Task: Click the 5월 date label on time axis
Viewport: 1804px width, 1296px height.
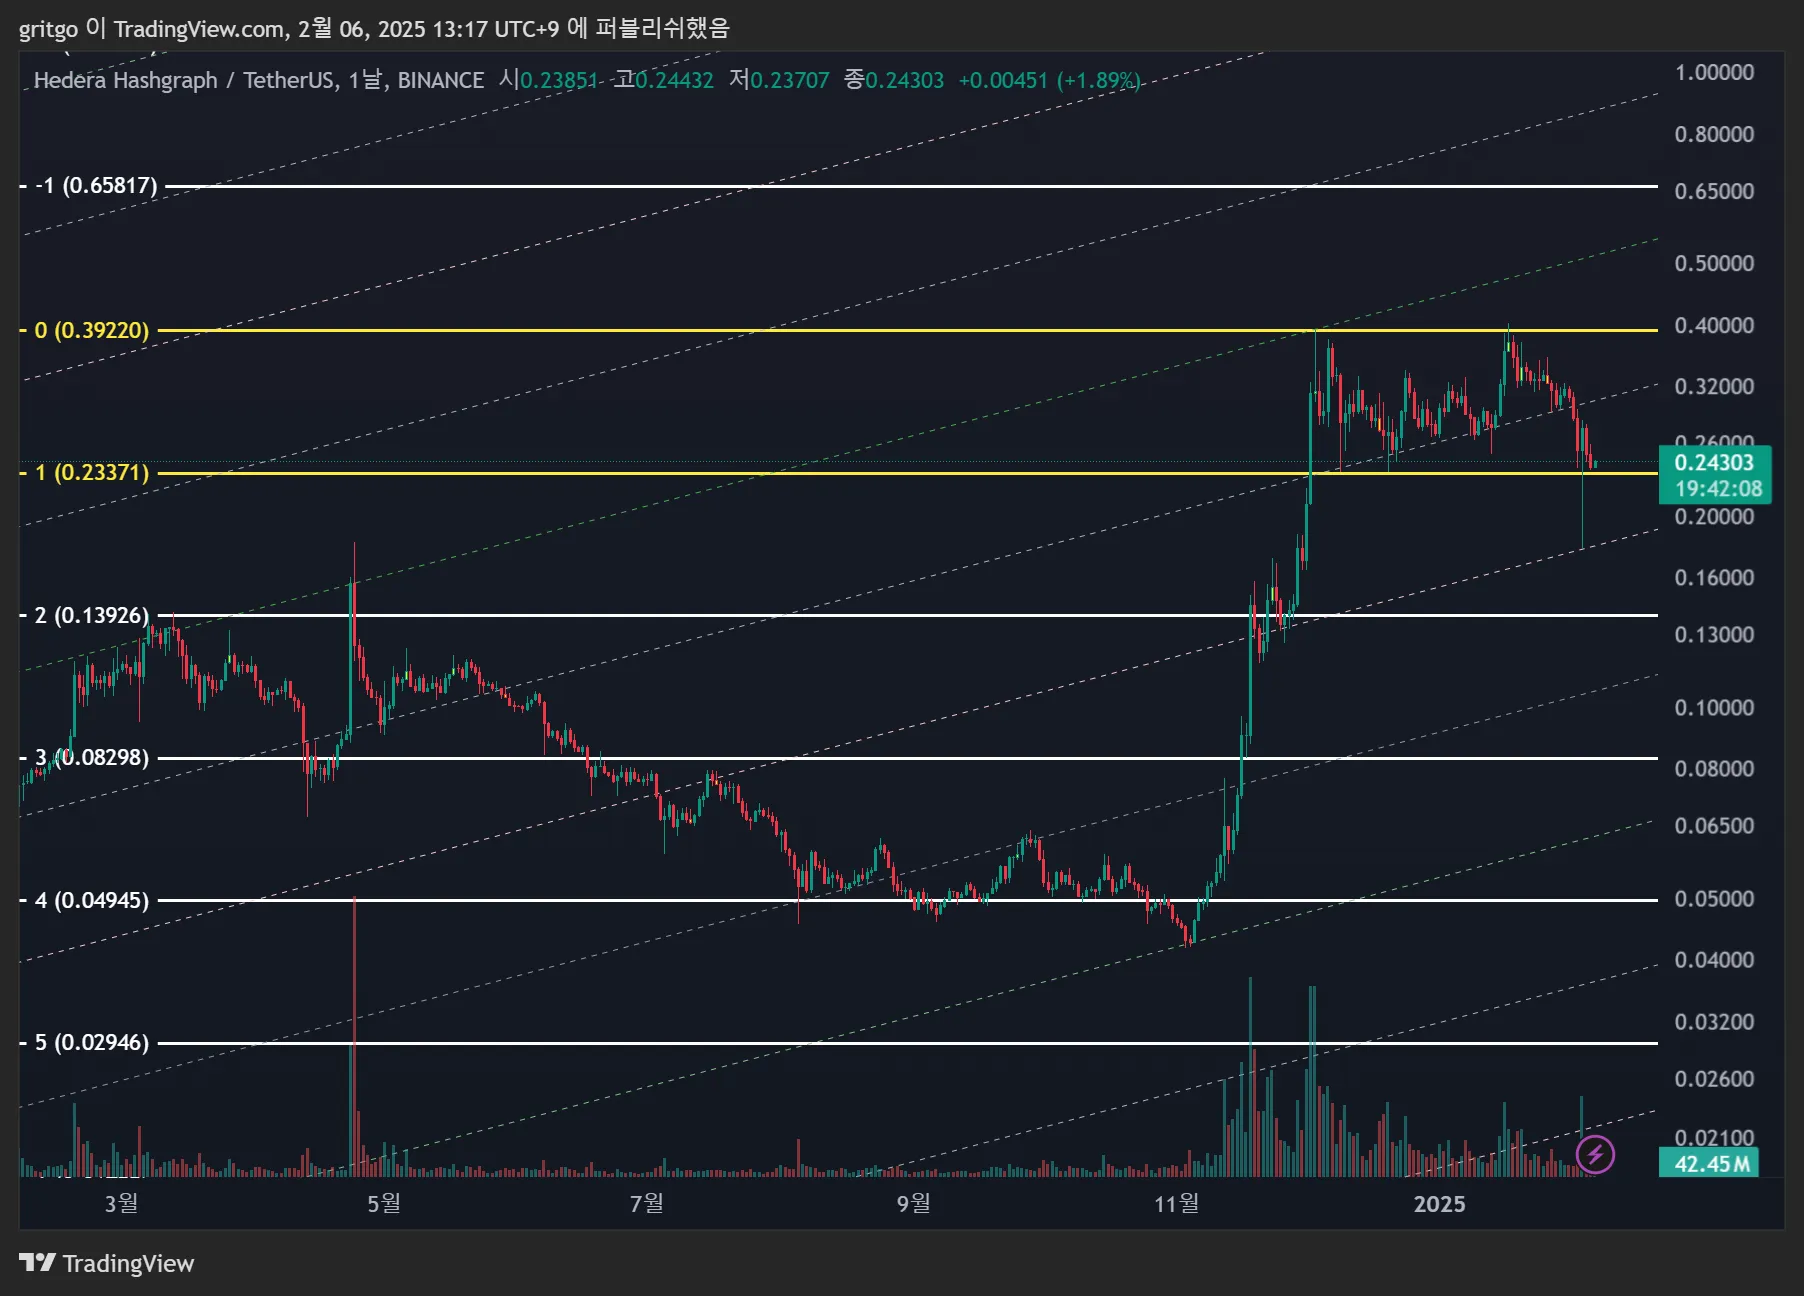Action: [384, 1204]
